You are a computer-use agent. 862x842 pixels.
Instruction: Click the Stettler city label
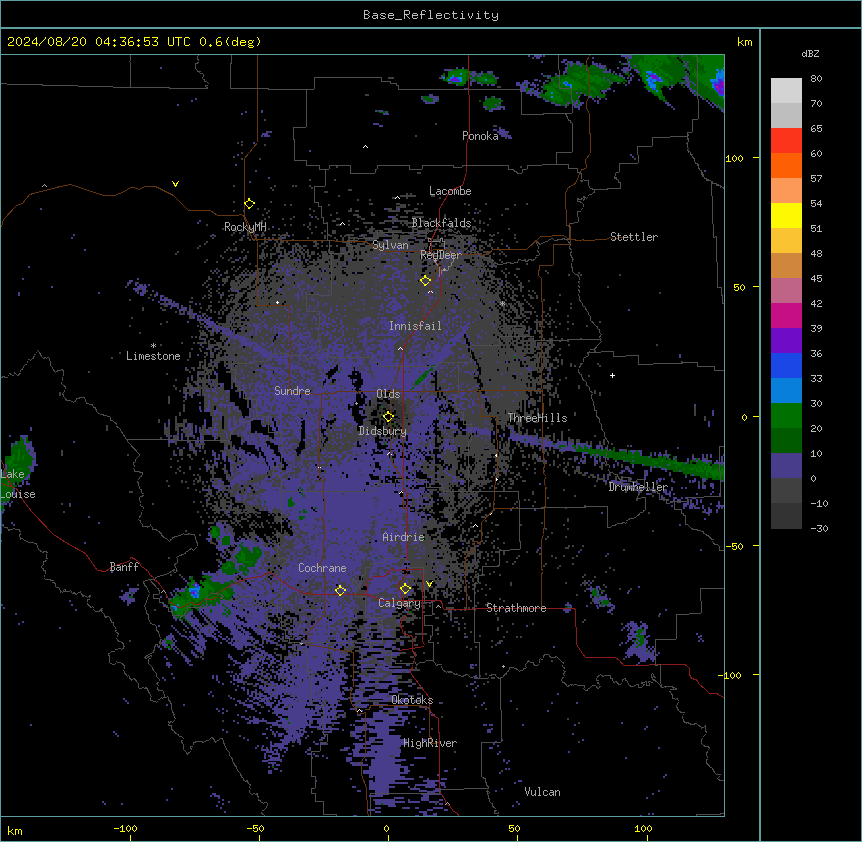point(634,237)
